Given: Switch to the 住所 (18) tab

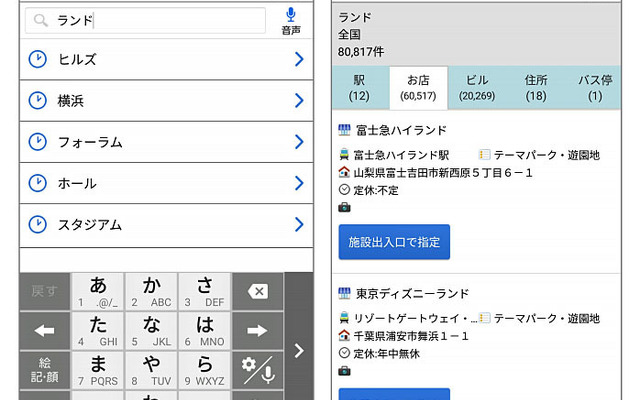Looking at the screenshot, I should 536,88.
